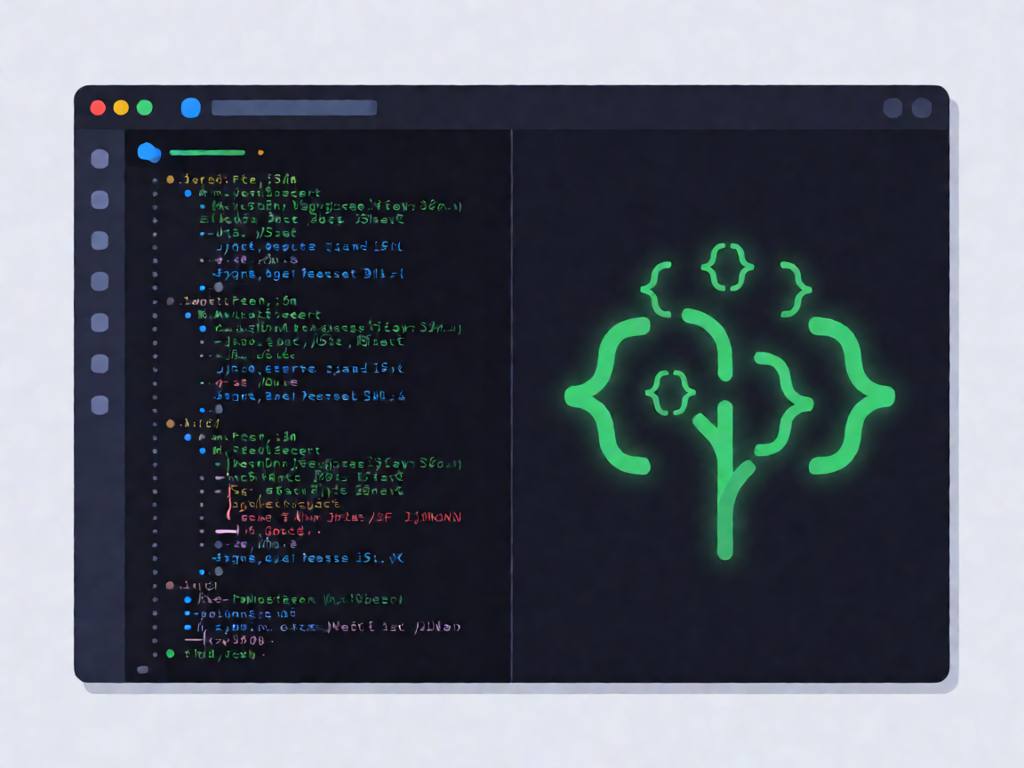Image resolution: width=1024 pixels, height=768 pixels.
Task: Minimize the window with the yellow button
Action: tap(121, 108)
